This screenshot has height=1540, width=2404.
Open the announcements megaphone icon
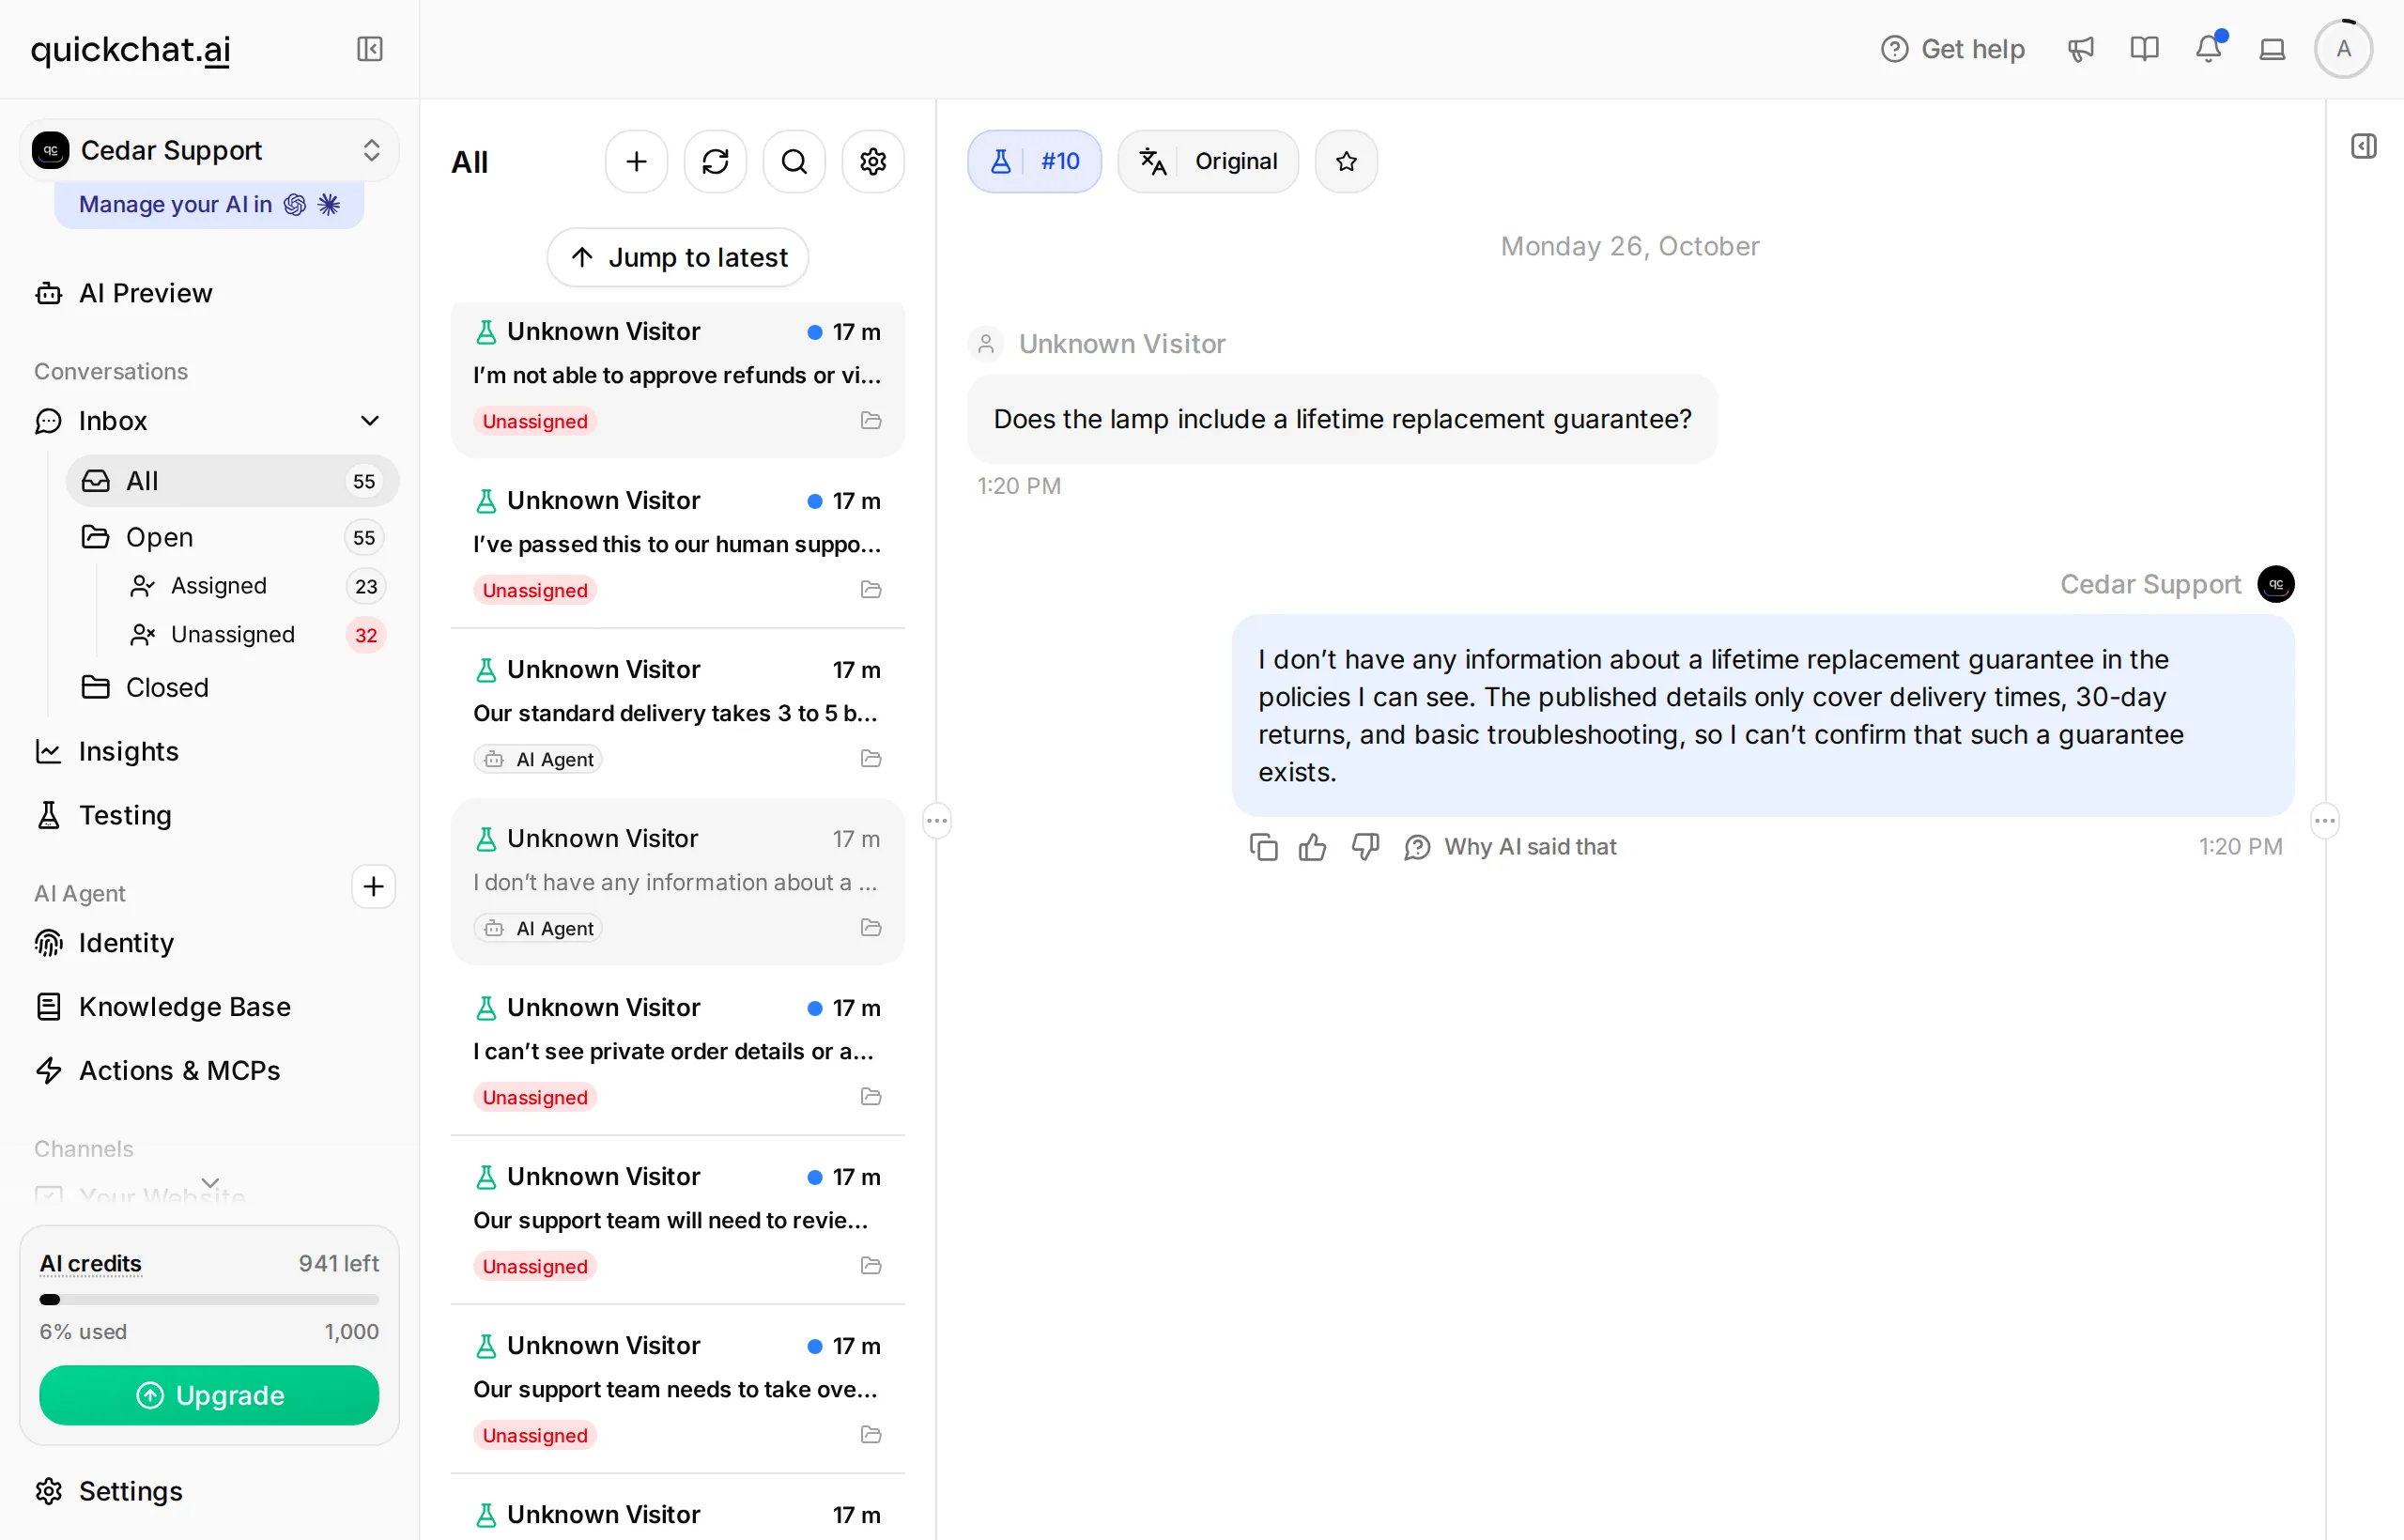(2081, 49)
